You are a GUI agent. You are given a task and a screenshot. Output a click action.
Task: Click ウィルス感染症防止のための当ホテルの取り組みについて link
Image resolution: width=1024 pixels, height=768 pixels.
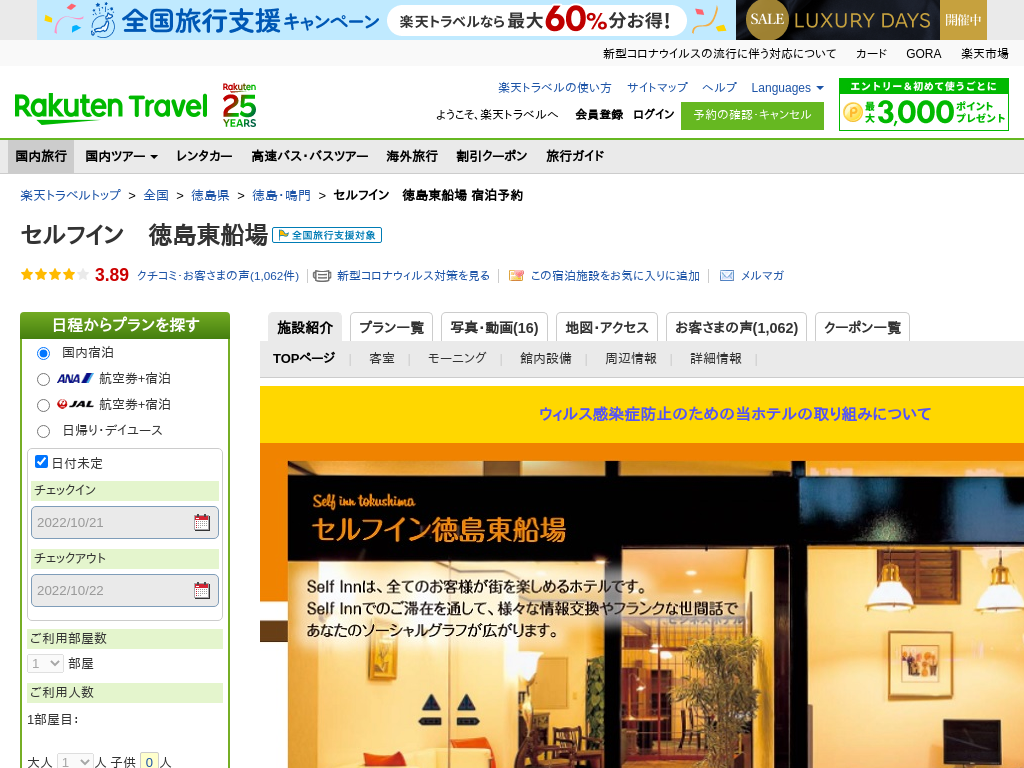tap(735, 414)
